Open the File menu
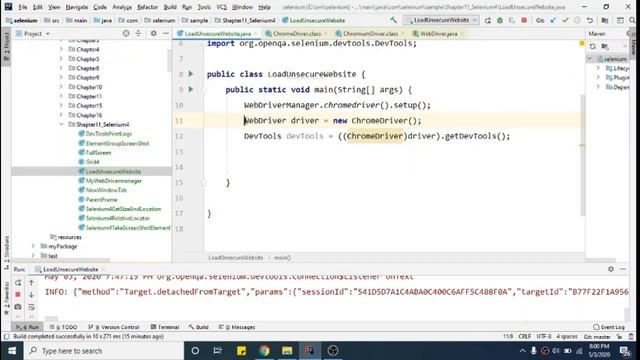 [22, 7]
